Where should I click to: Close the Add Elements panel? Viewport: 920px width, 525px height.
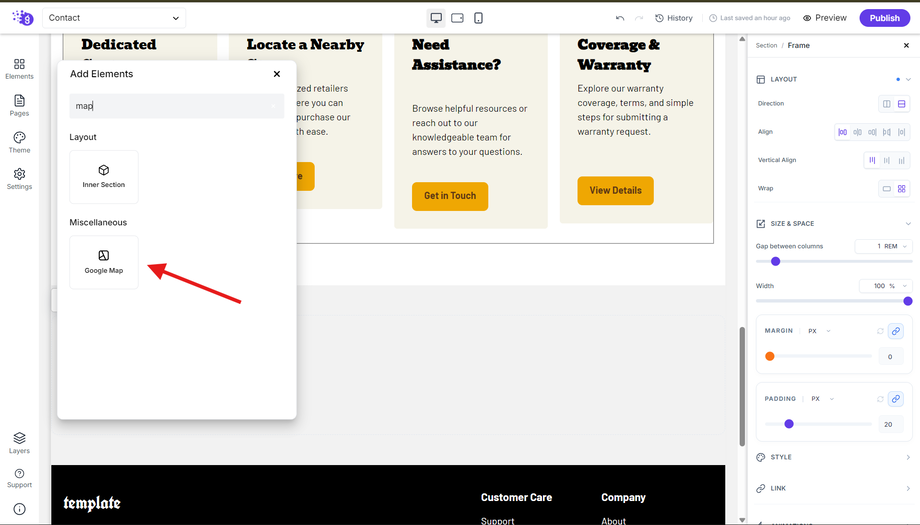(277, 74)
